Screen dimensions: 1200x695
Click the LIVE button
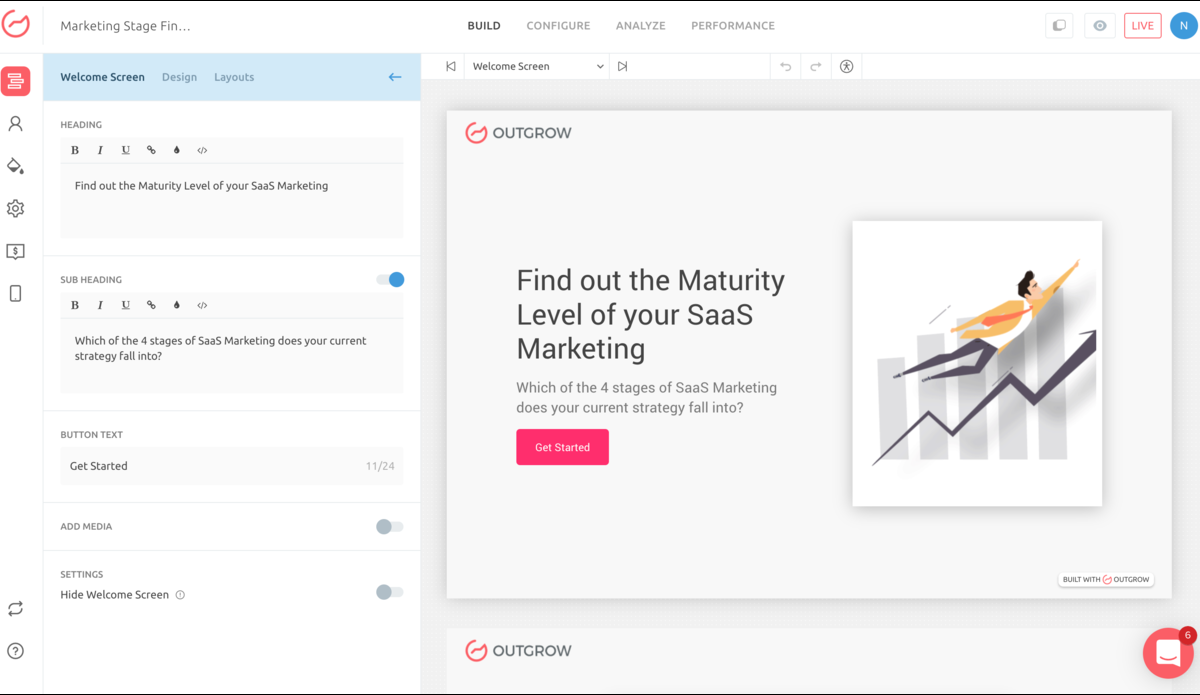pos(1142,26)
